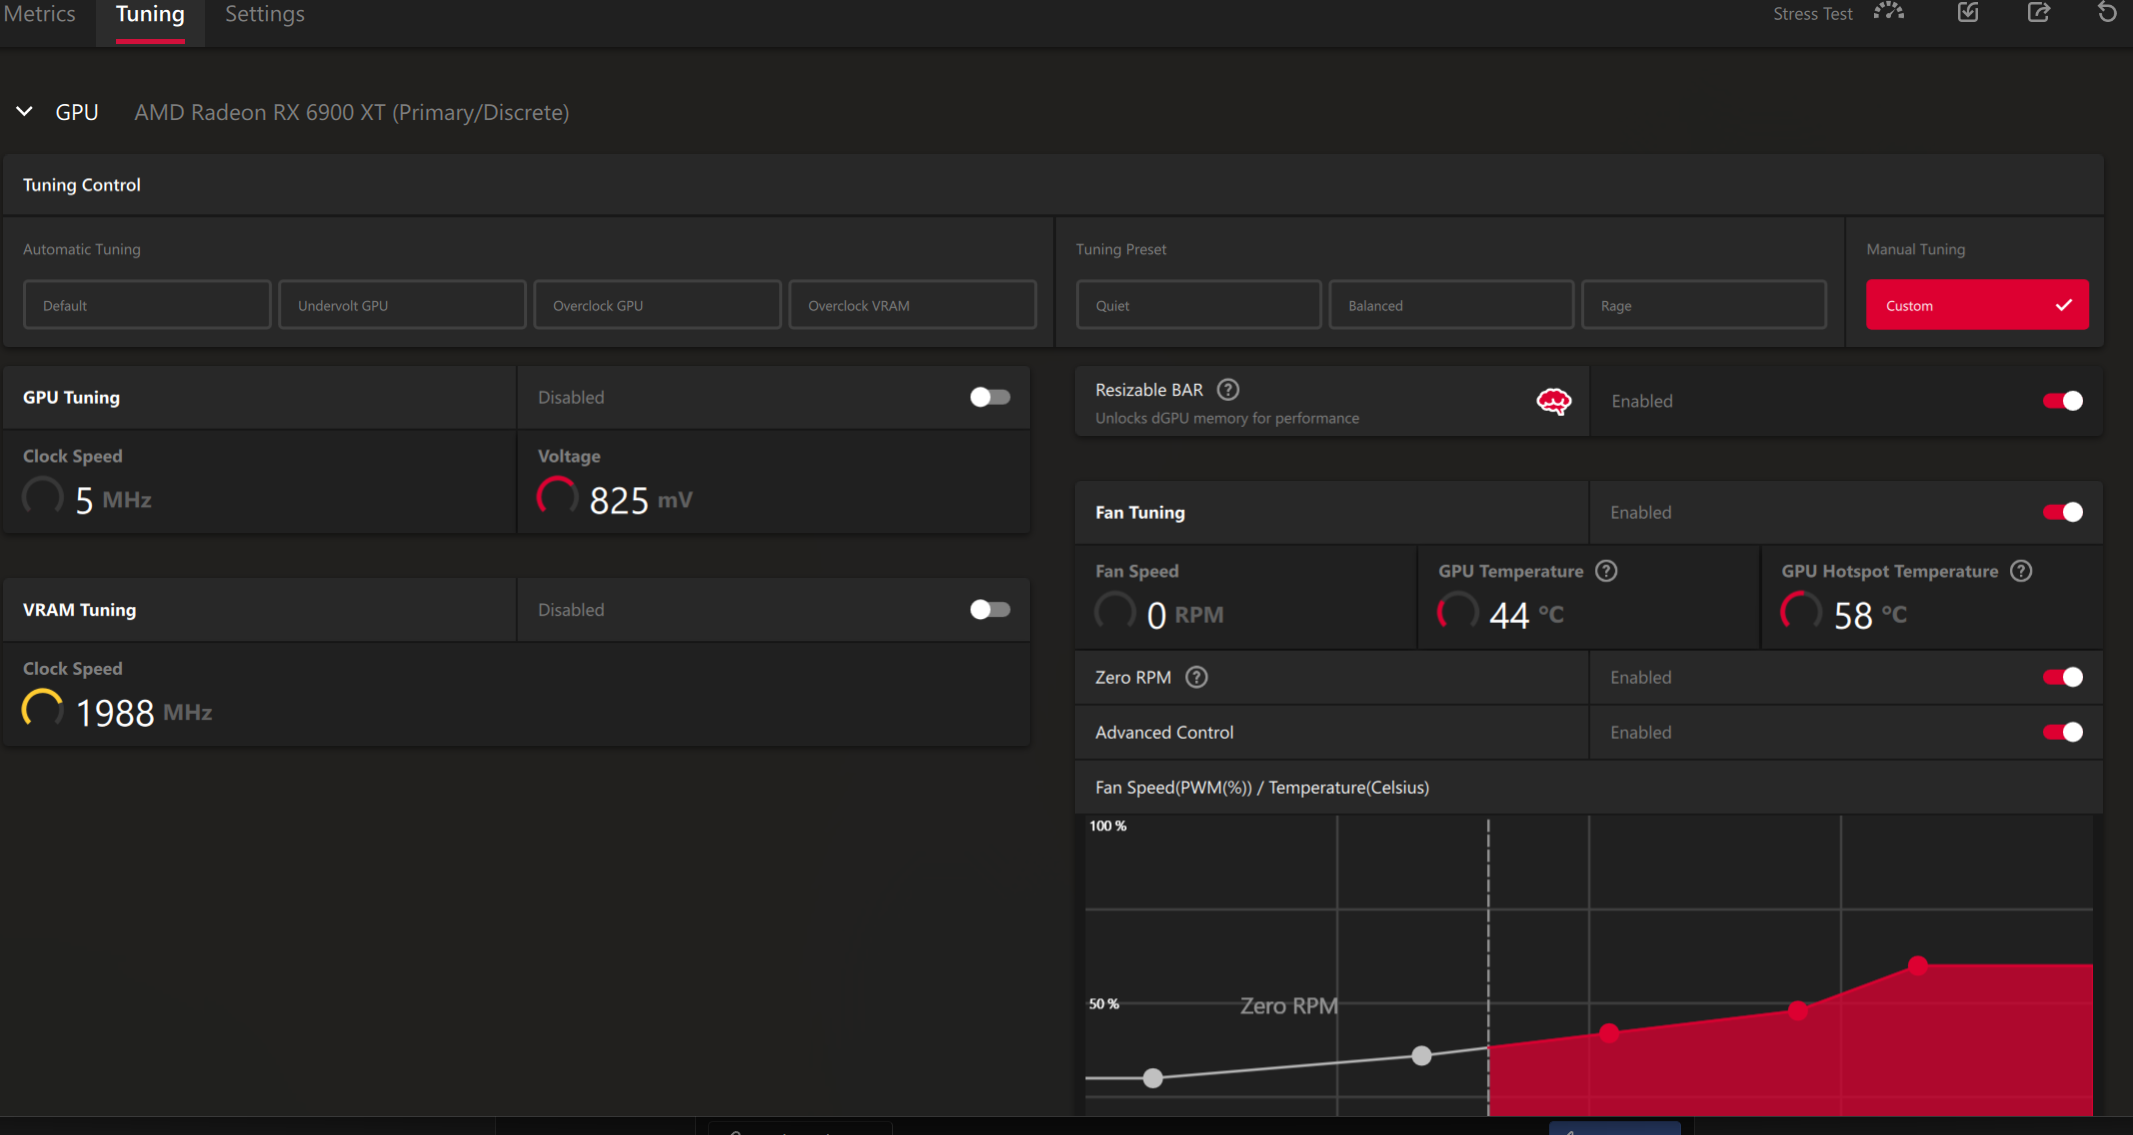Switch to the Metrics tab
This screenshot has width=2133, height=1135.
click(x=40, y=15)
